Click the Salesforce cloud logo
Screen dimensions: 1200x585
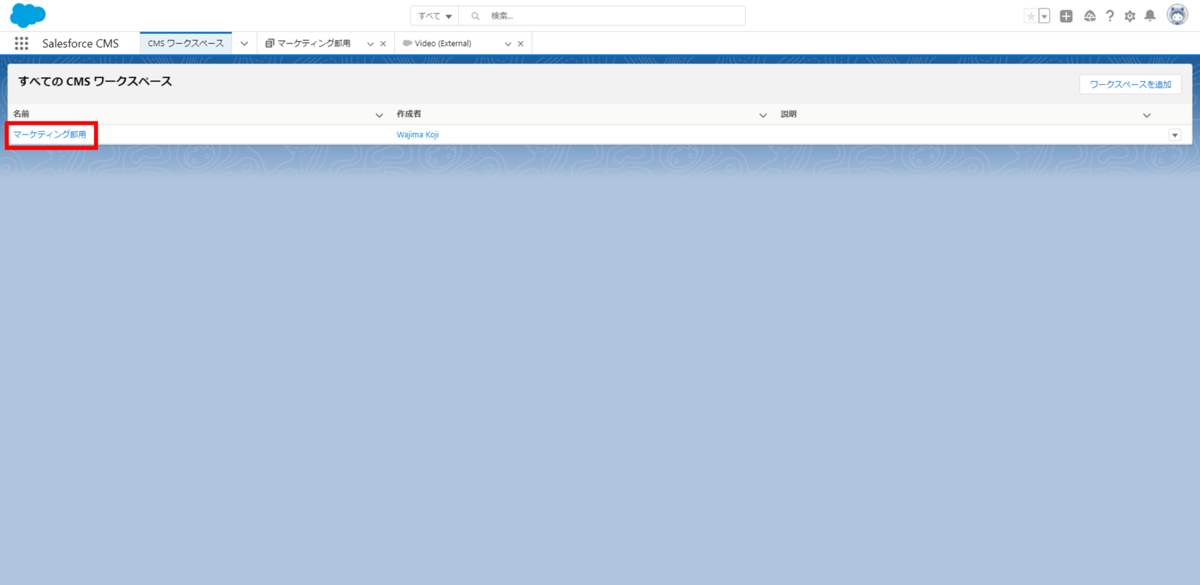point(28,15)
